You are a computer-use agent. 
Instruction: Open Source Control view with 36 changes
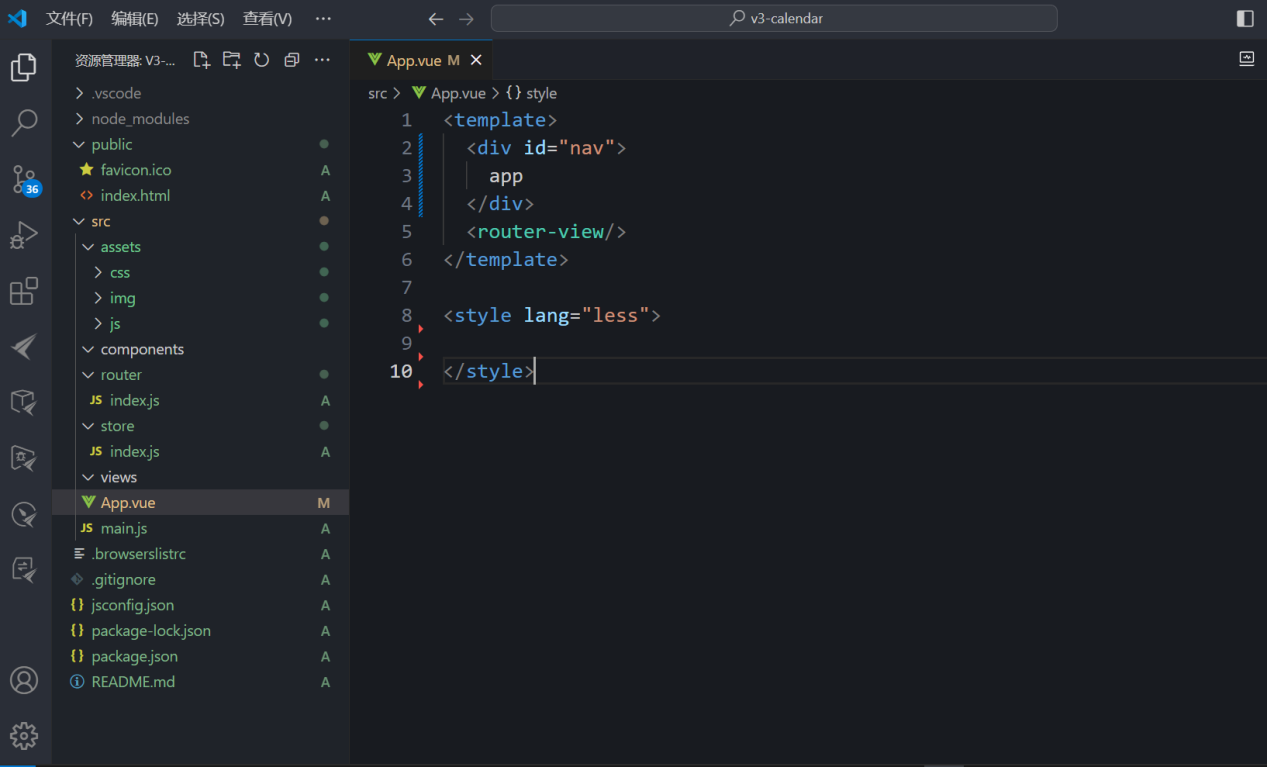(x=24, y=180)
